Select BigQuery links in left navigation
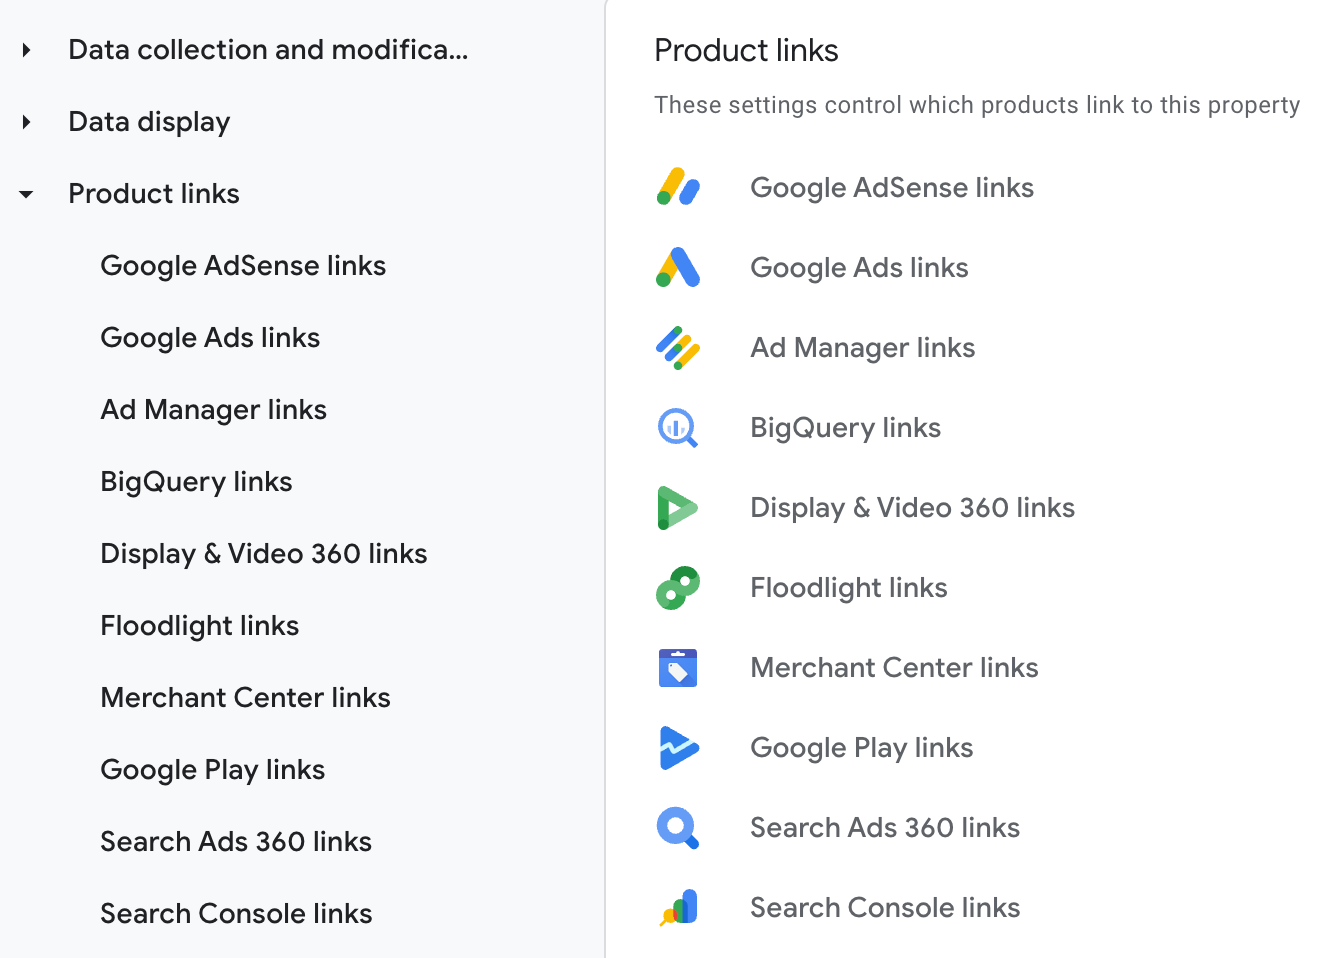Viewport: 1324px width, 958px height. pos(196,482)
